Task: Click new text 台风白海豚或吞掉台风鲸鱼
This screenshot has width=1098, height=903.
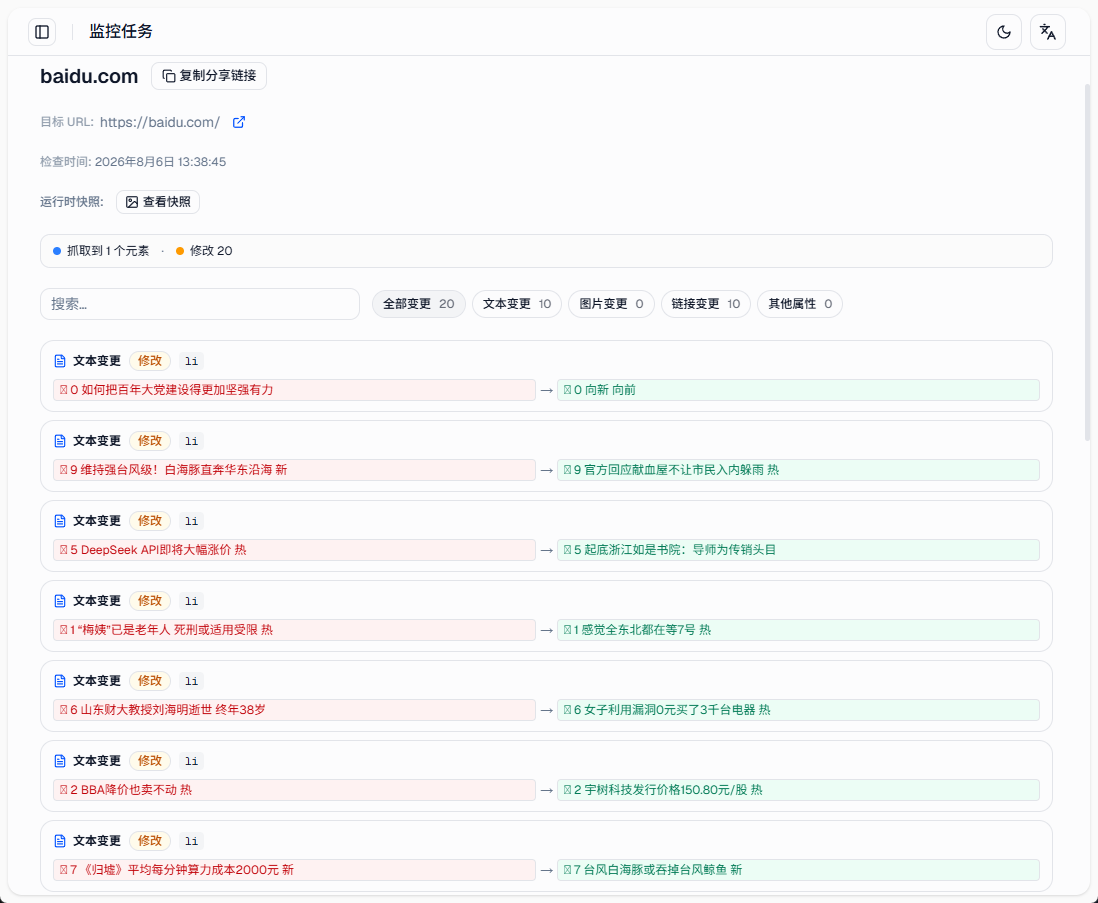Action: pyautogui.click(x=655, y=870)
